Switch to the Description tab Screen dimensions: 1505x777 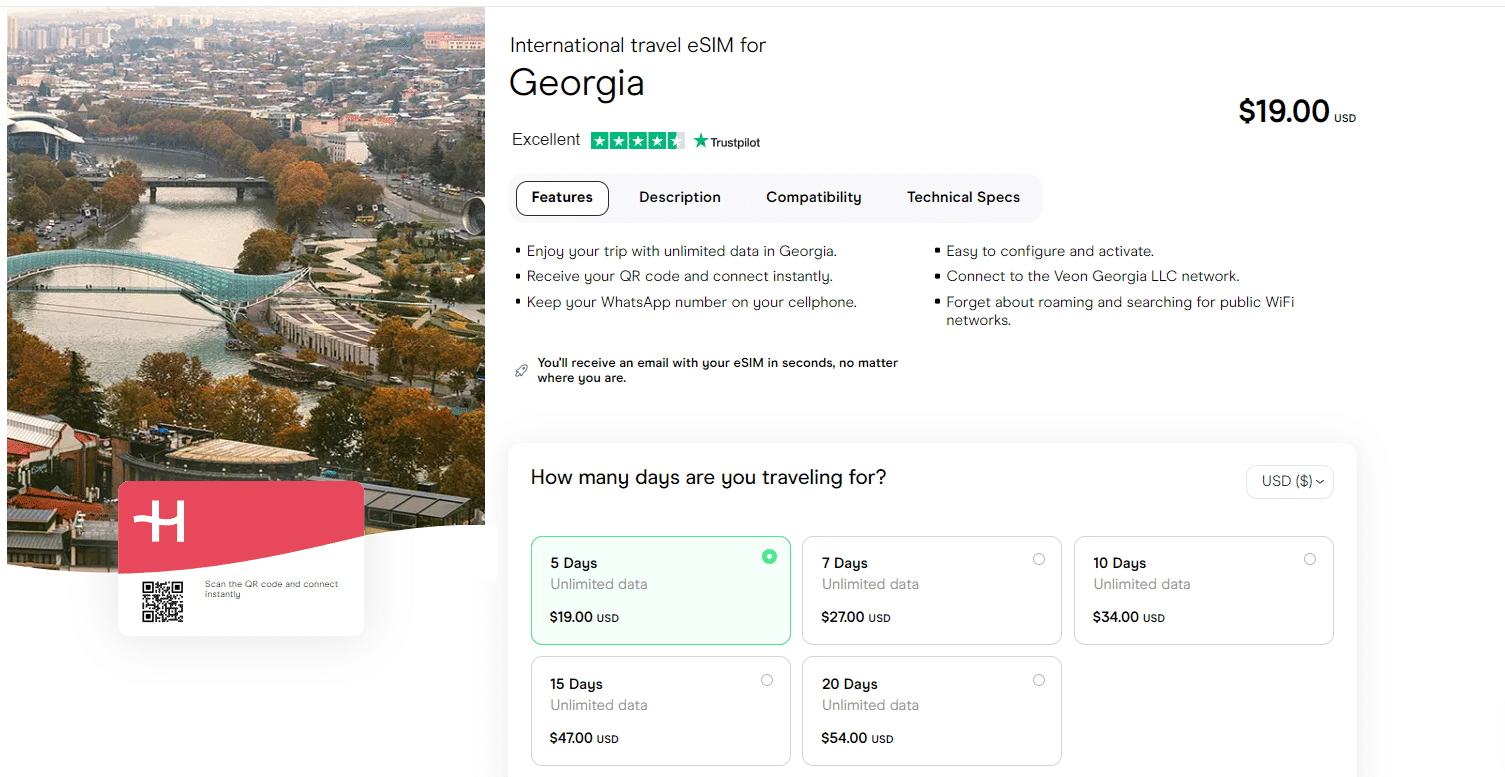679,197
